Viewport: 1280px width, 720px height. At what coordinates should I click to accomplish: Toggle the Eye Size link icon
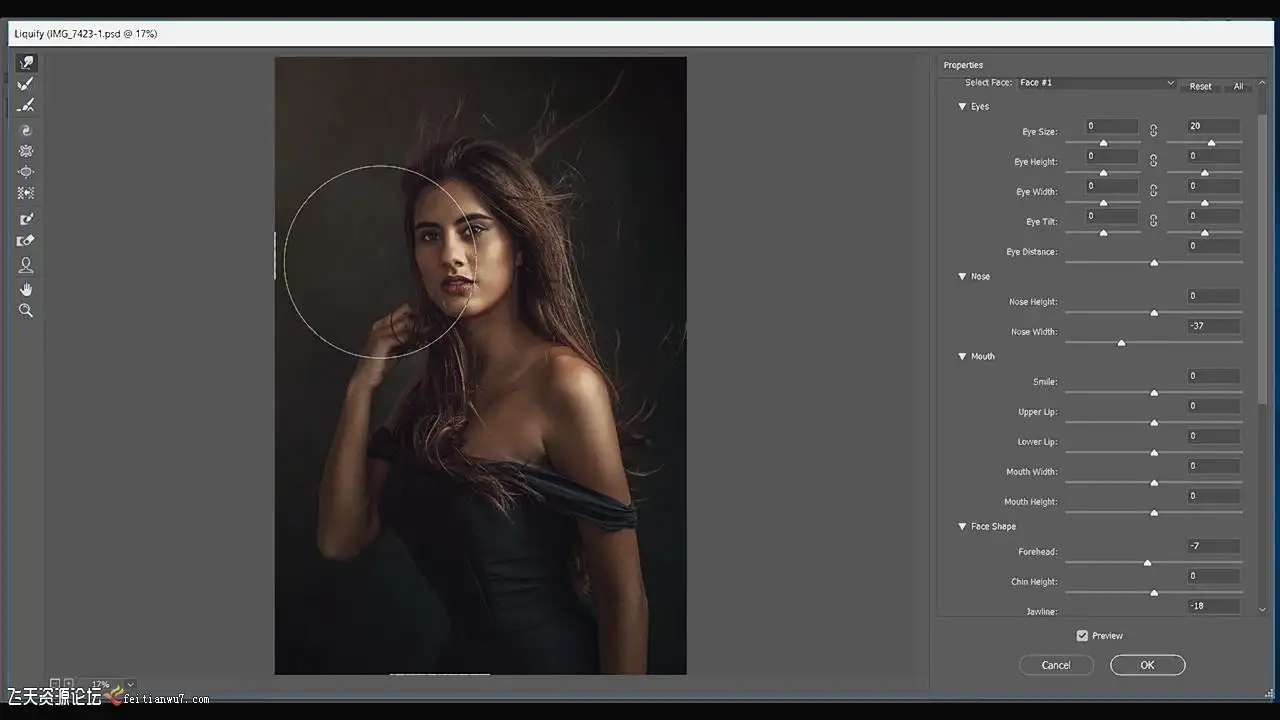click(1153, 130)
